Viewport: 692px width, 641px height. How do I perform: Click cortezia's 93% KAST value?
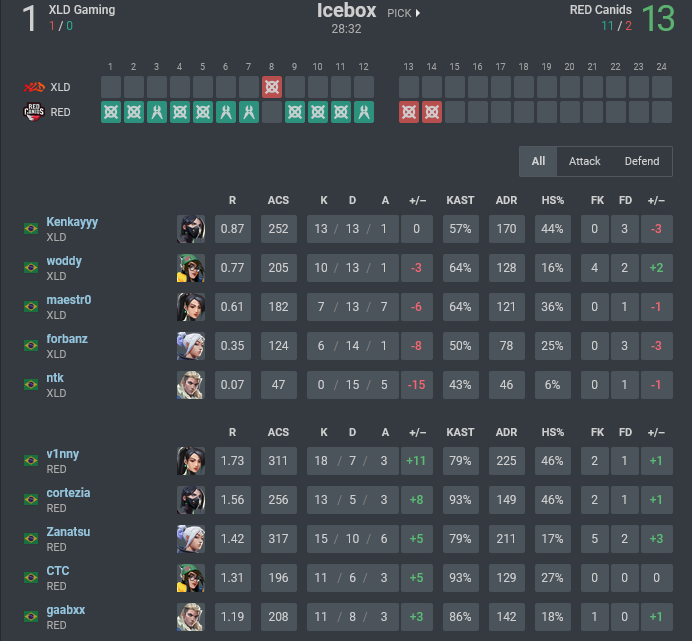[x=460, y=500]
